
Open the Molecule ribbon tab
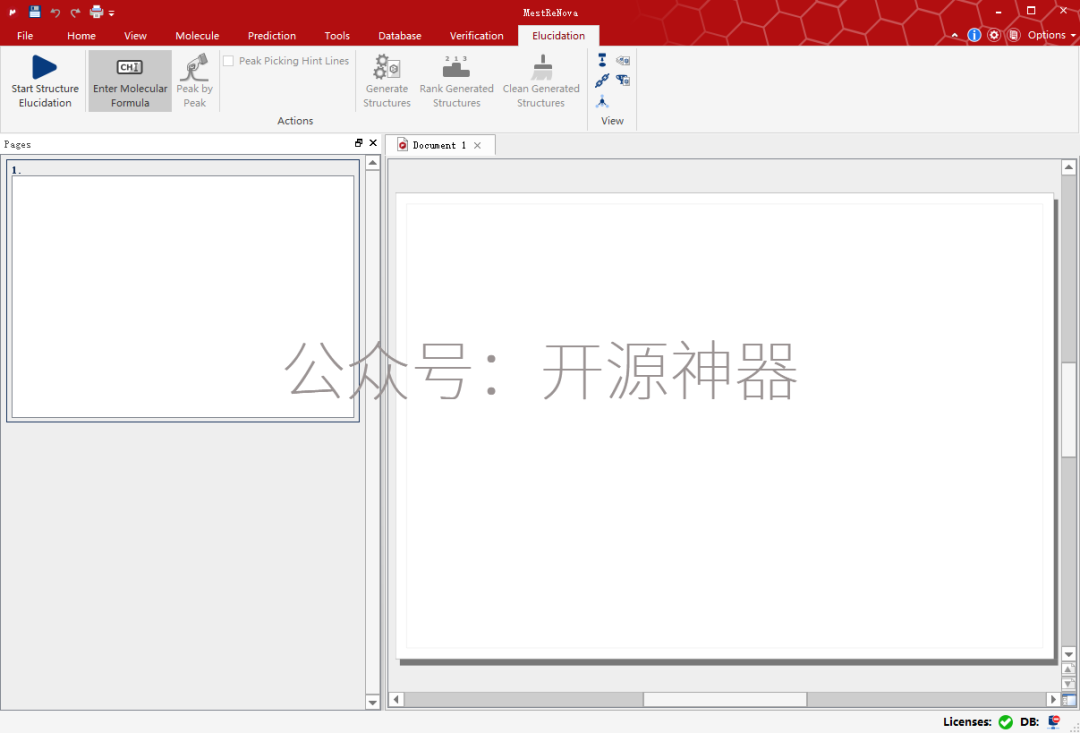coord(197,36)
